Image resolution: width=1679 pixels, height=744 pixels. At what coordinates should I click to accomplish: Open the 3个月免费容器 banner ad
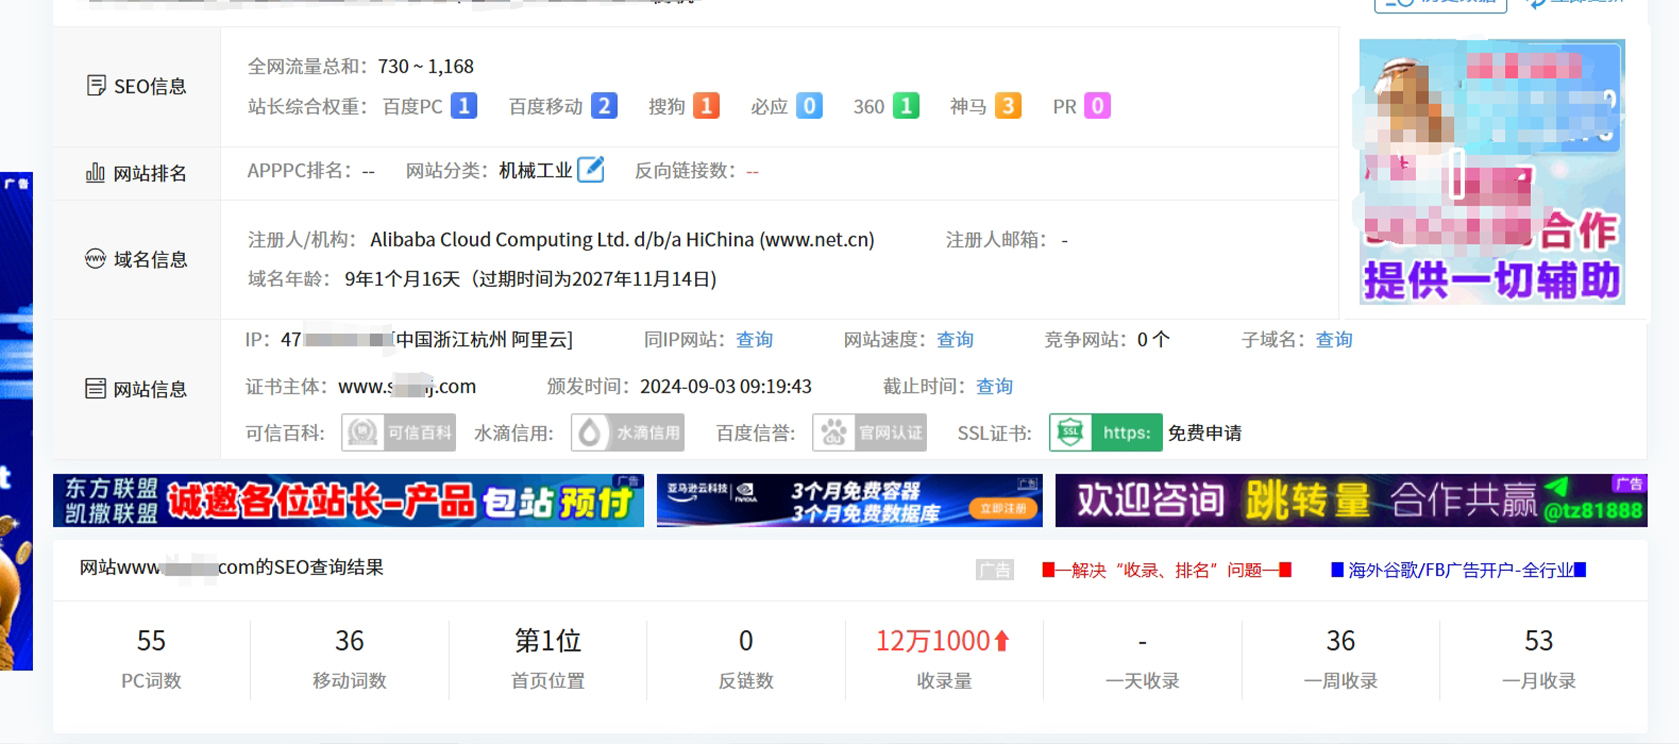tap(849, 501)
